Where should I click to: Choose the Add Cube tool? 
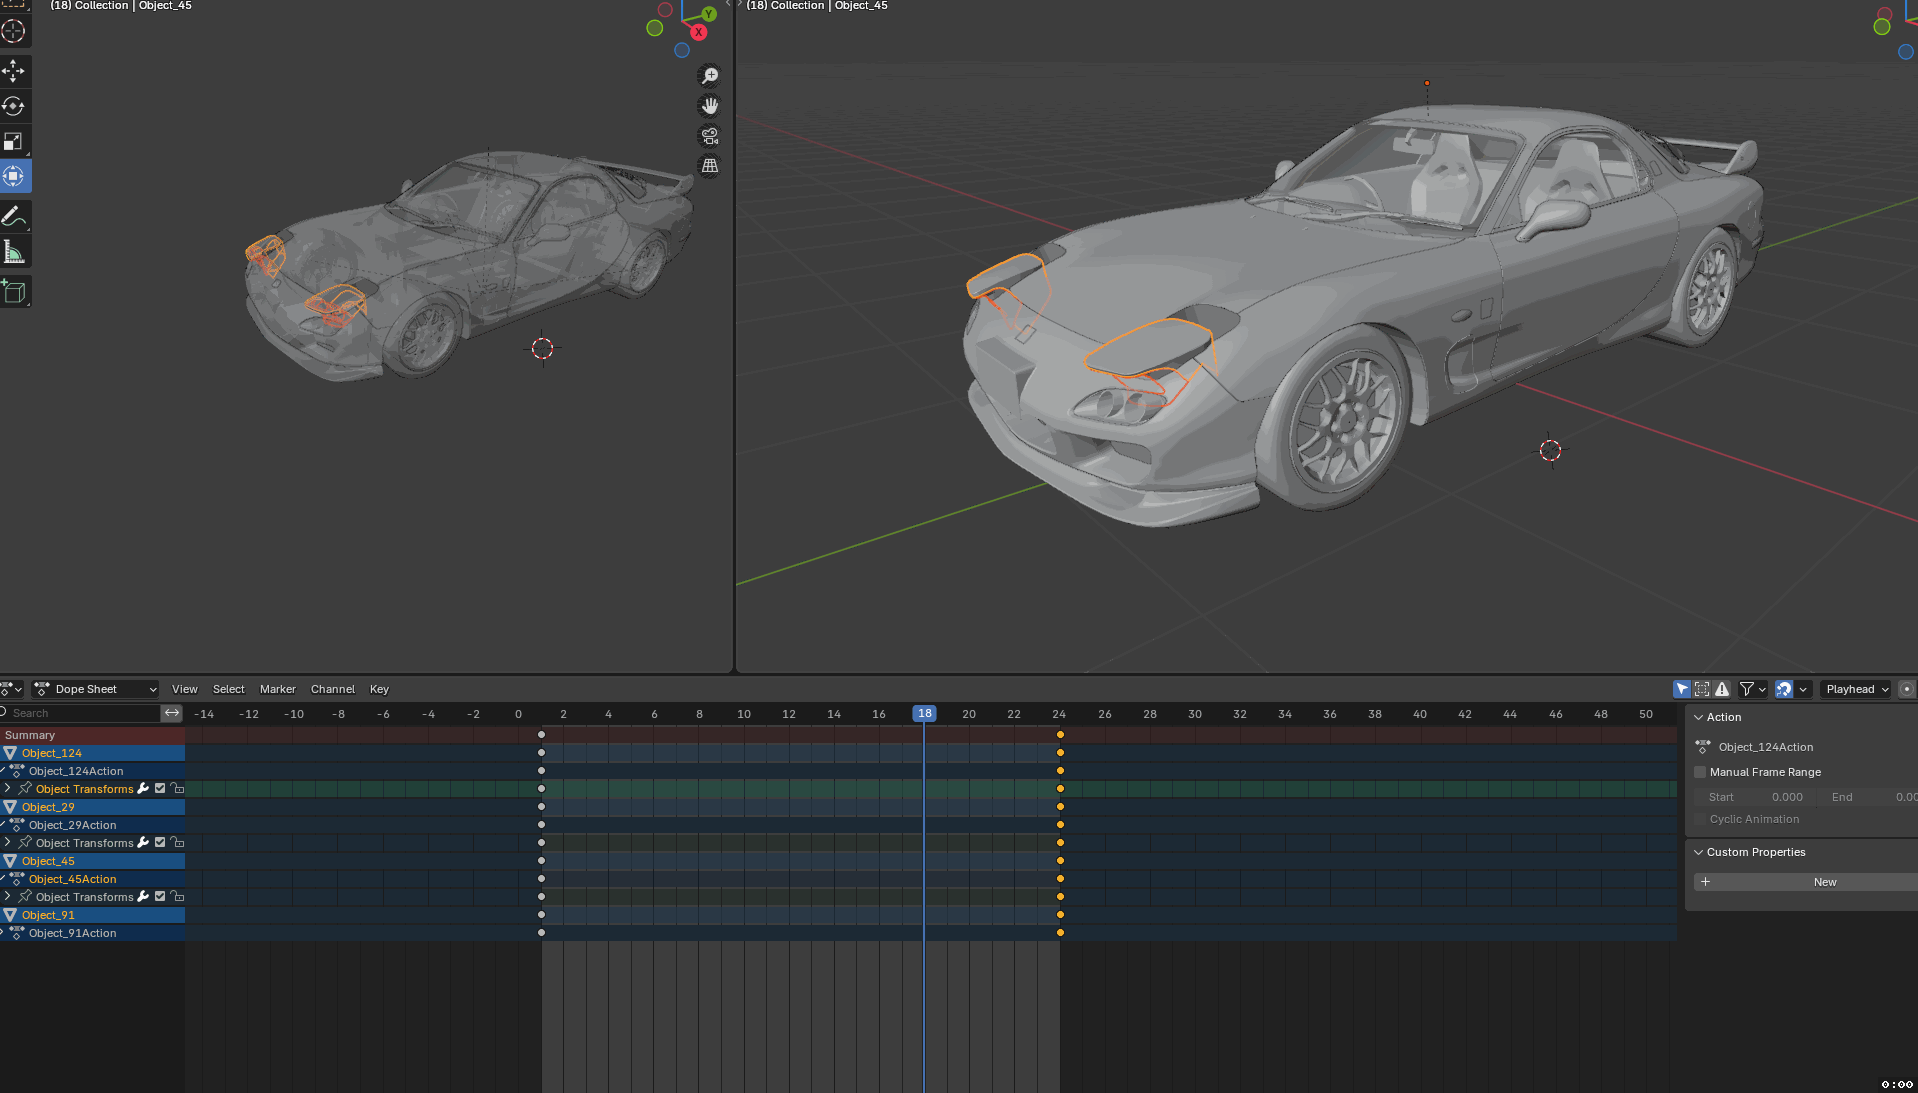[14, 292]
